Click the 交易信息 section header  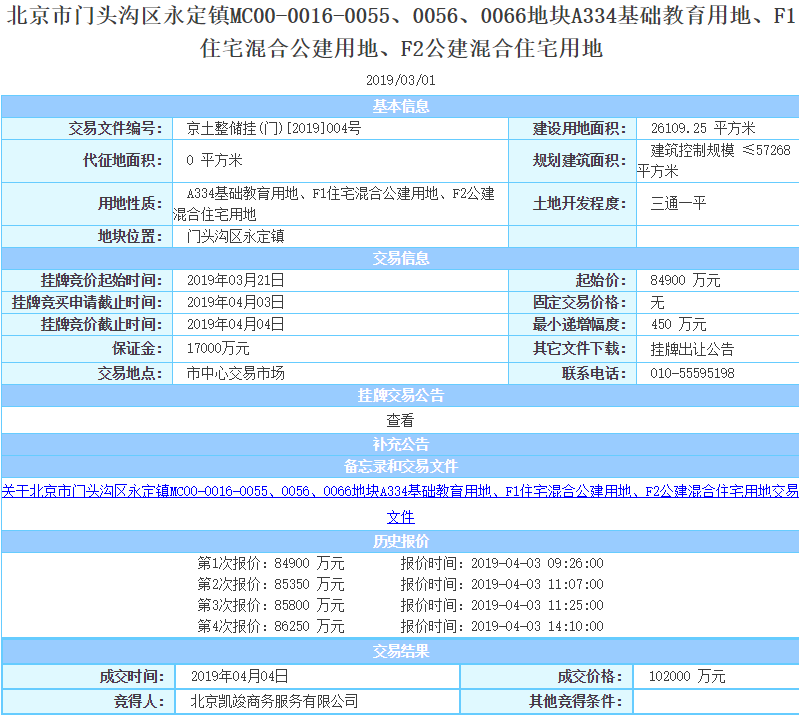click(x=400, y=259)
